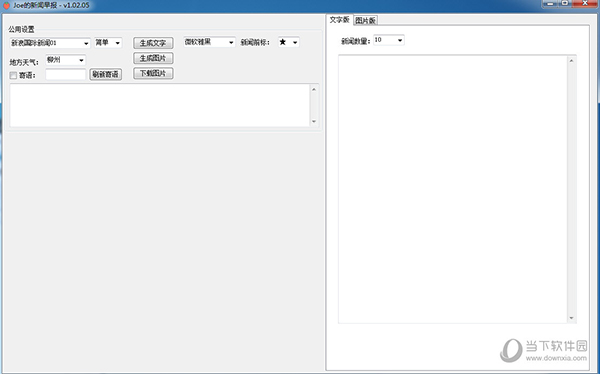Switch to the 文字版 tab
This screenshot has height=374, width=600.
(x=339, y=20)
